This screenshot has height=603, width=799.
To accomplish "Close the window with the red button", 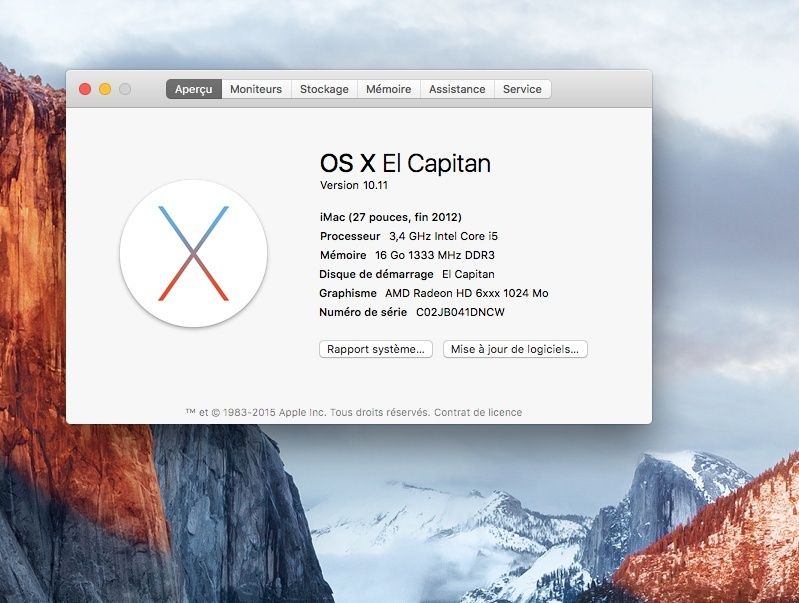I will click(x=85, y=89).
